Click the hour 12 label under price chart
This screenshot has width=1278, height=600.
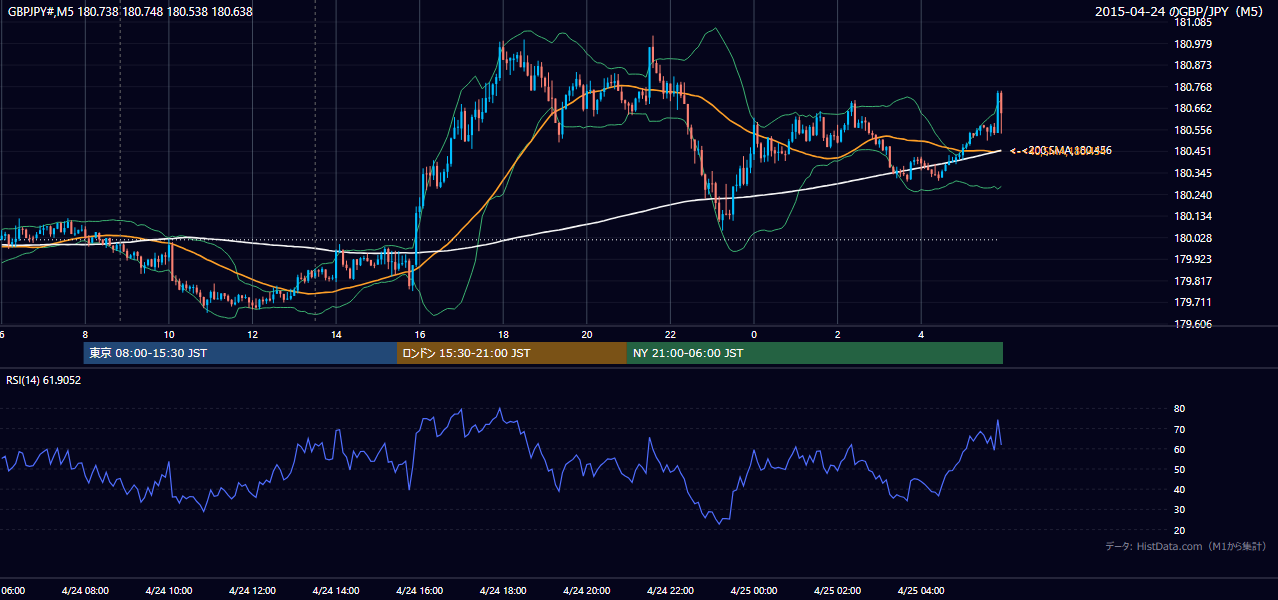point(252,334)
